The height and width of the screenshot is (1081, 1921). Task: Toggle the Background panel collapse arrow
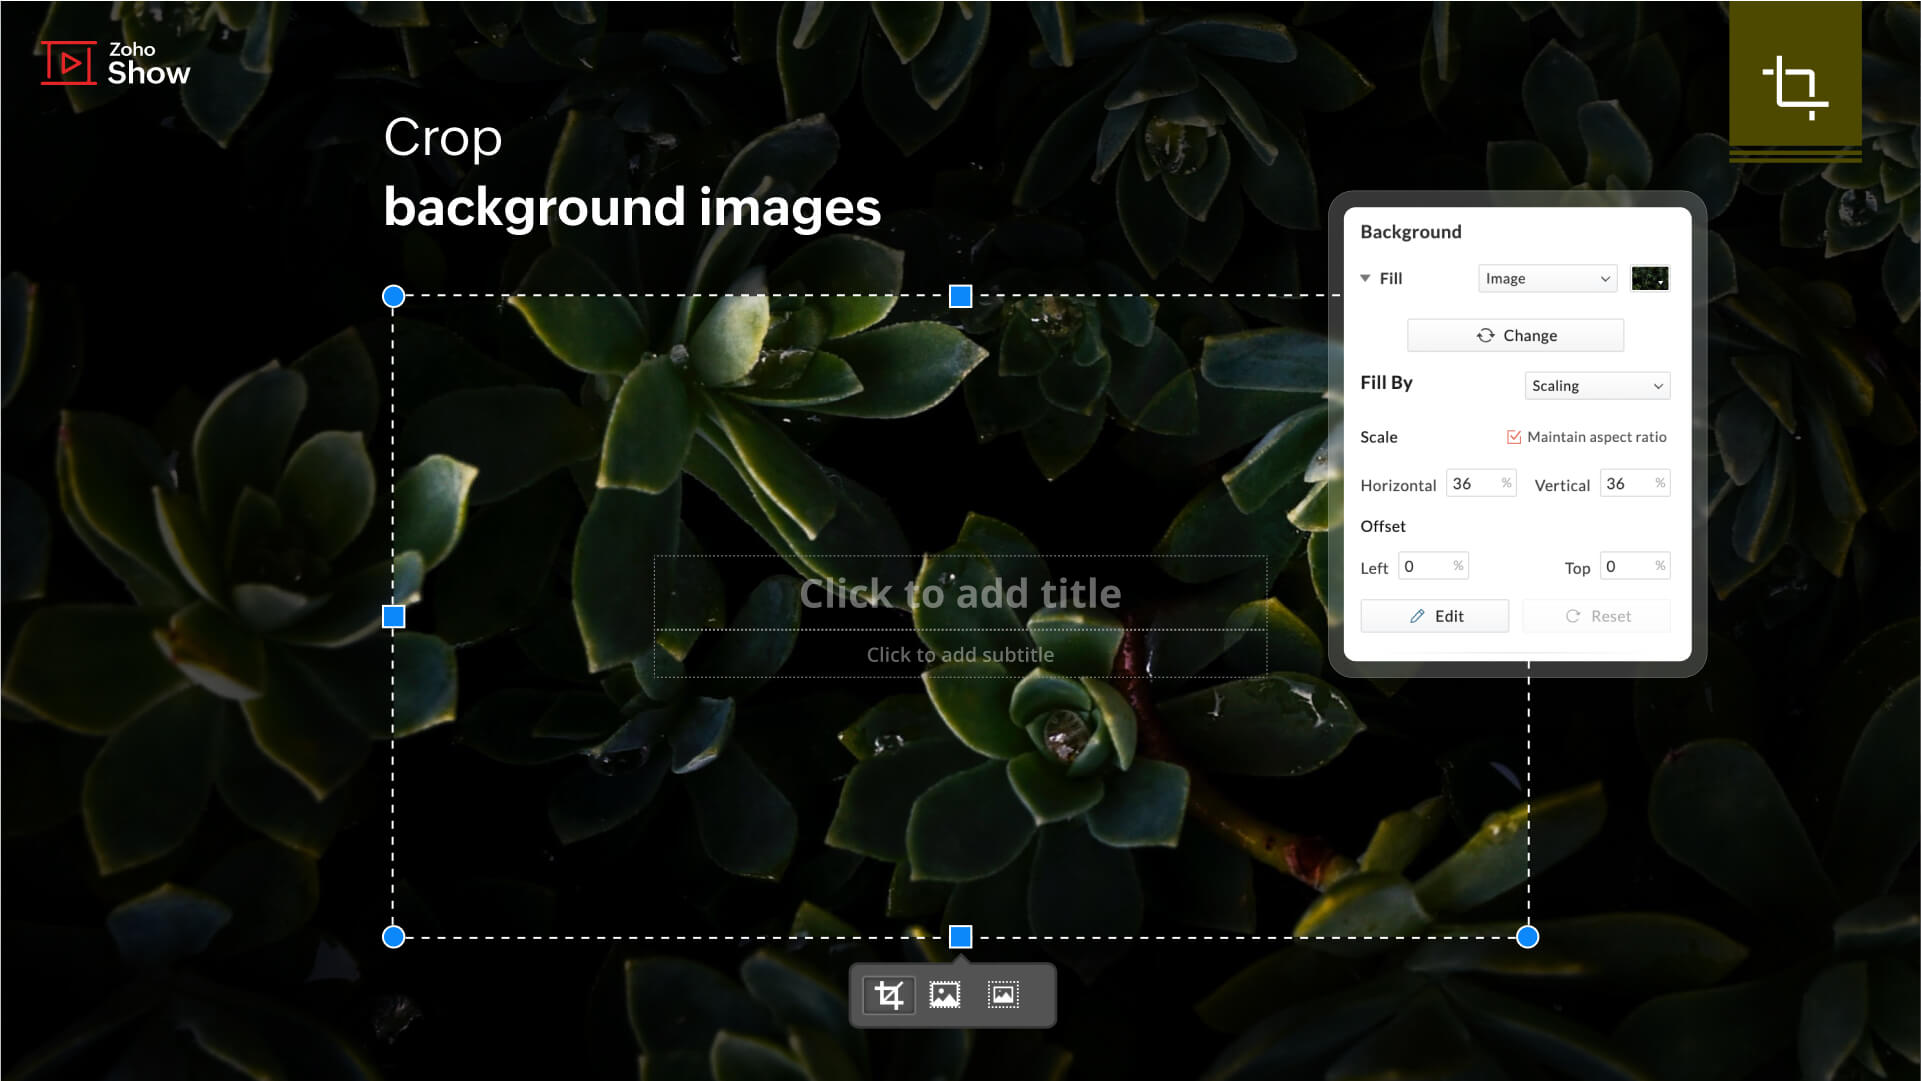1366,278
